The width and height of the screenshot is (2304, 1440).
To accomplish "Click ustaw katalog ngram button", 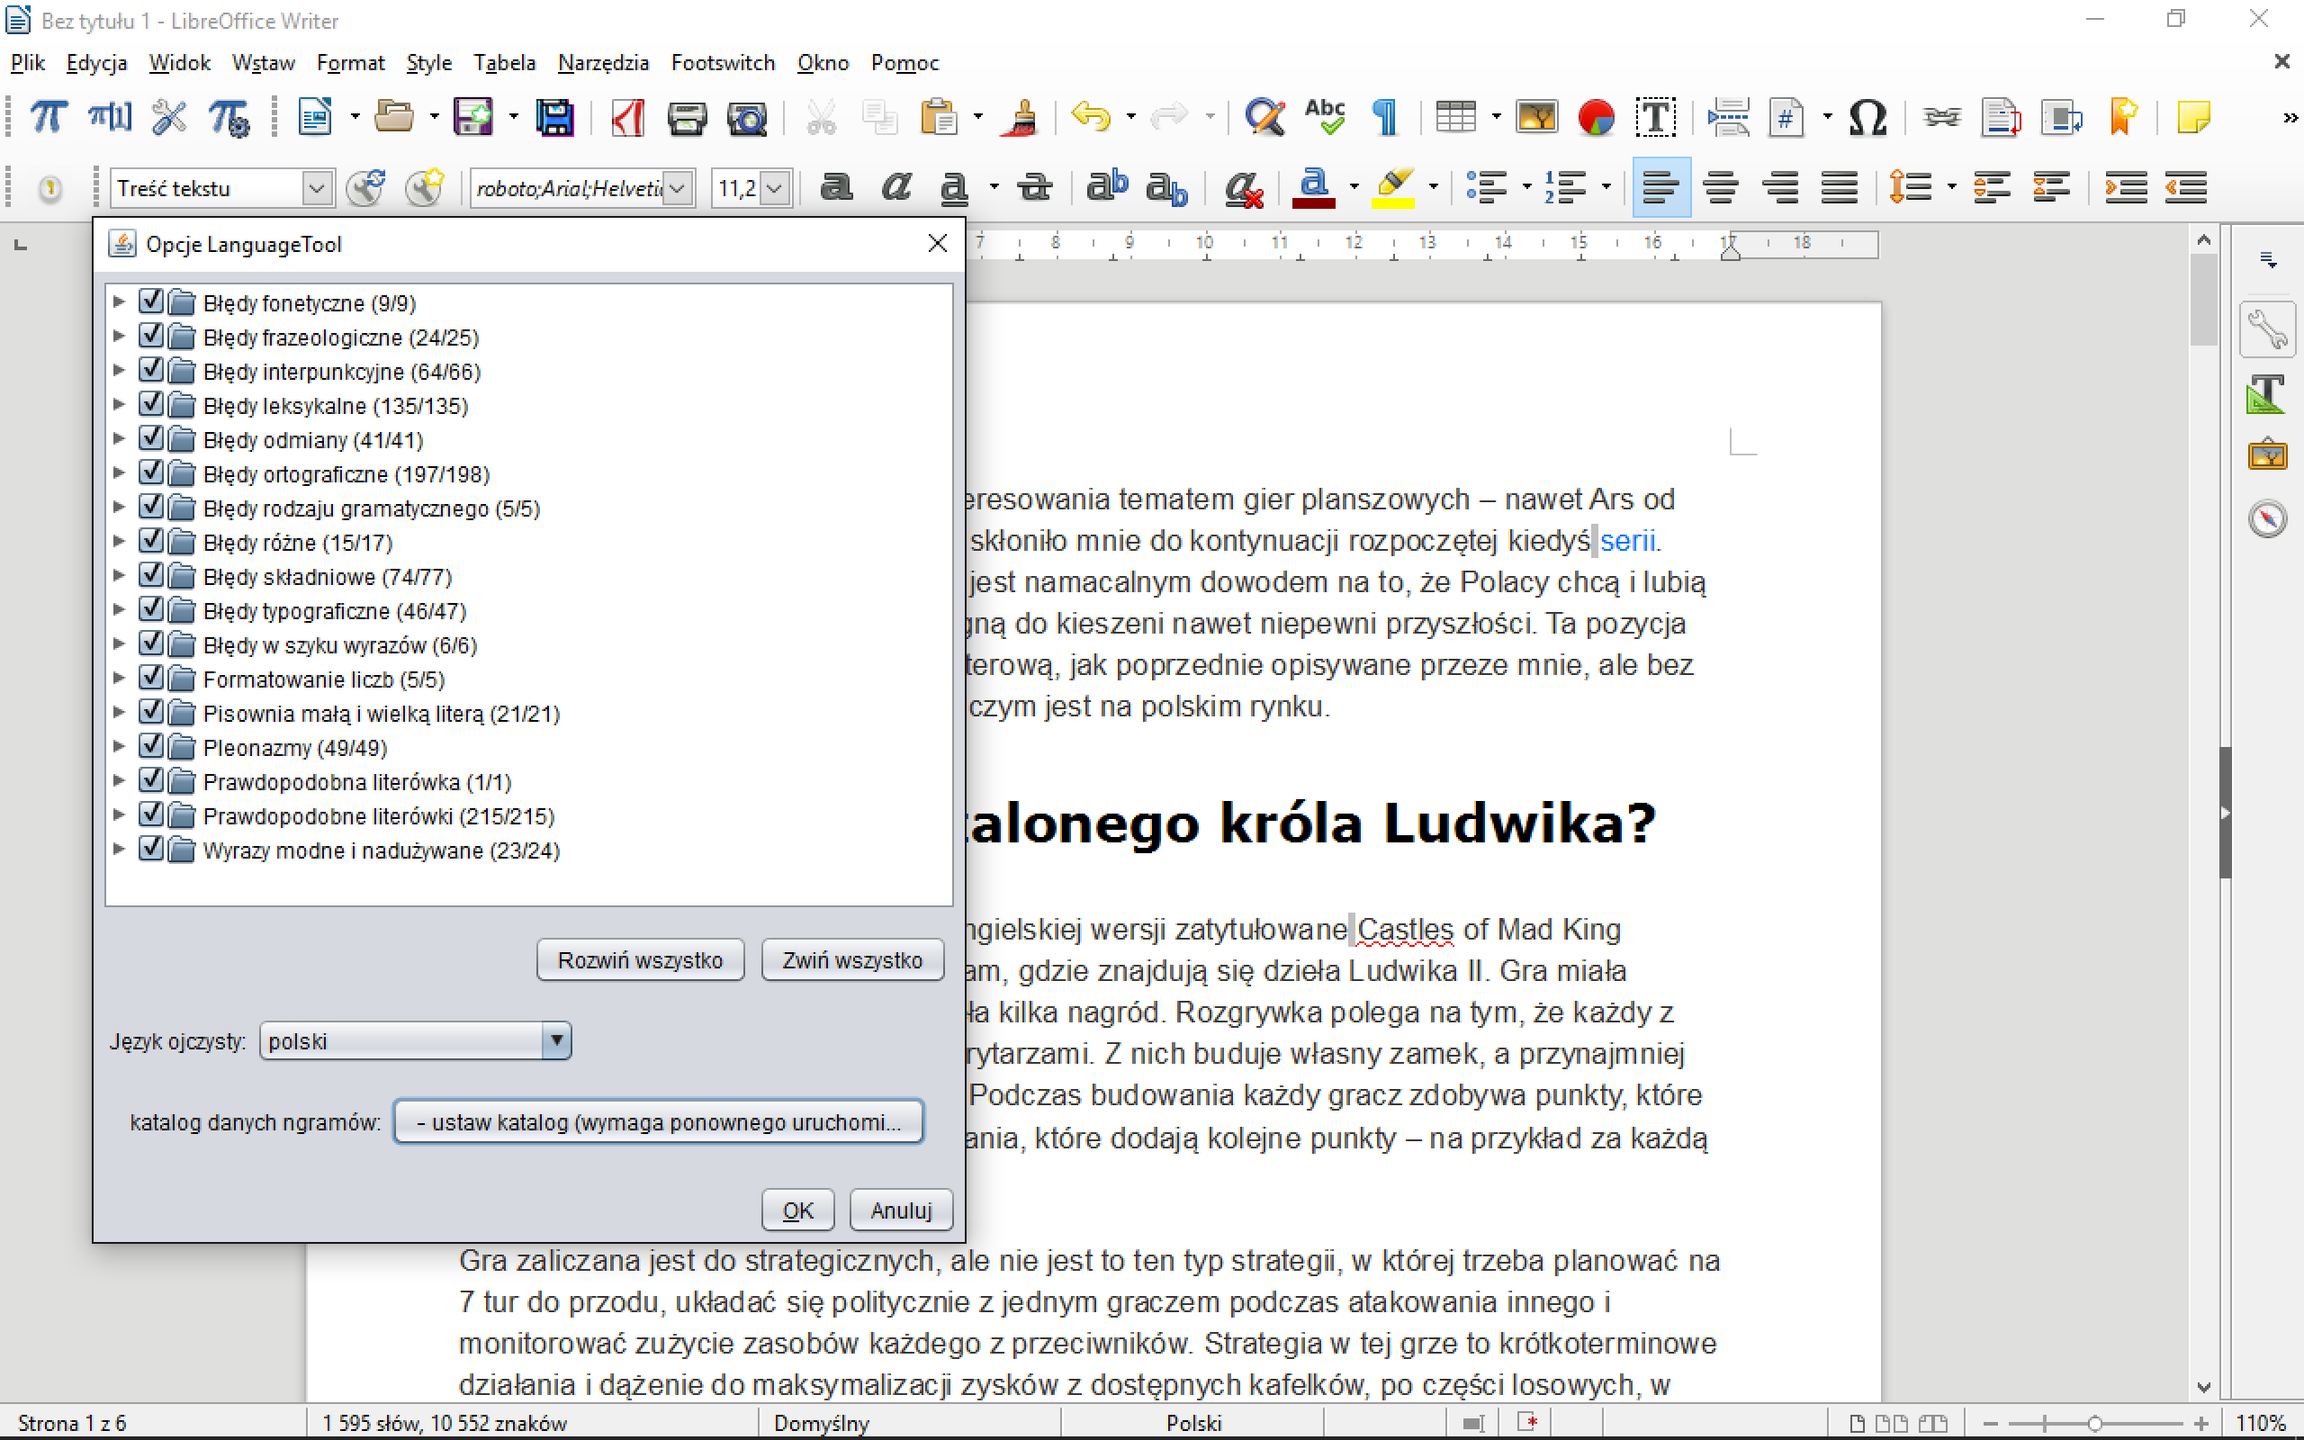I will coord(658,1122).
